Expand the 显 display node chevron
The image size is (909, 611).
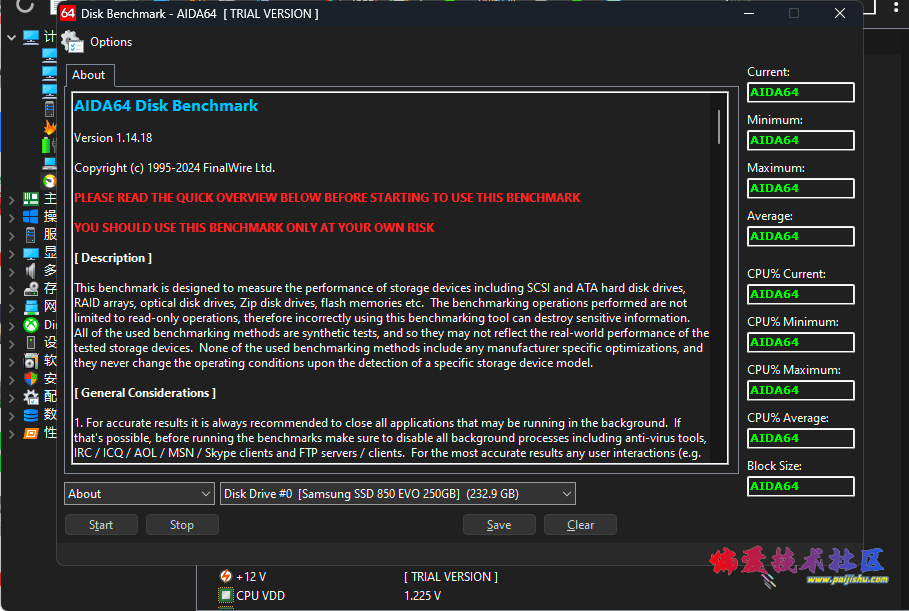[x=11, y=253]
